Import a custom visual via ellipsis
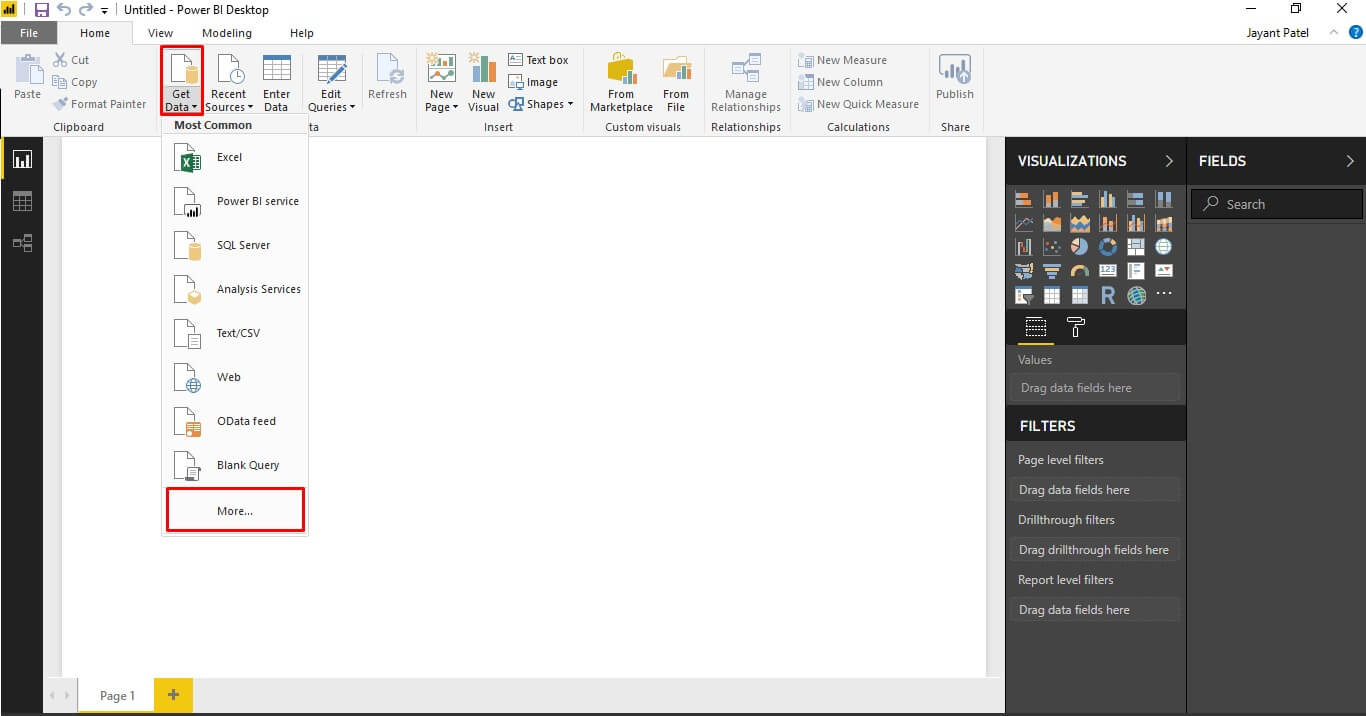The image size is (1366, 716). coord(1164,295)
